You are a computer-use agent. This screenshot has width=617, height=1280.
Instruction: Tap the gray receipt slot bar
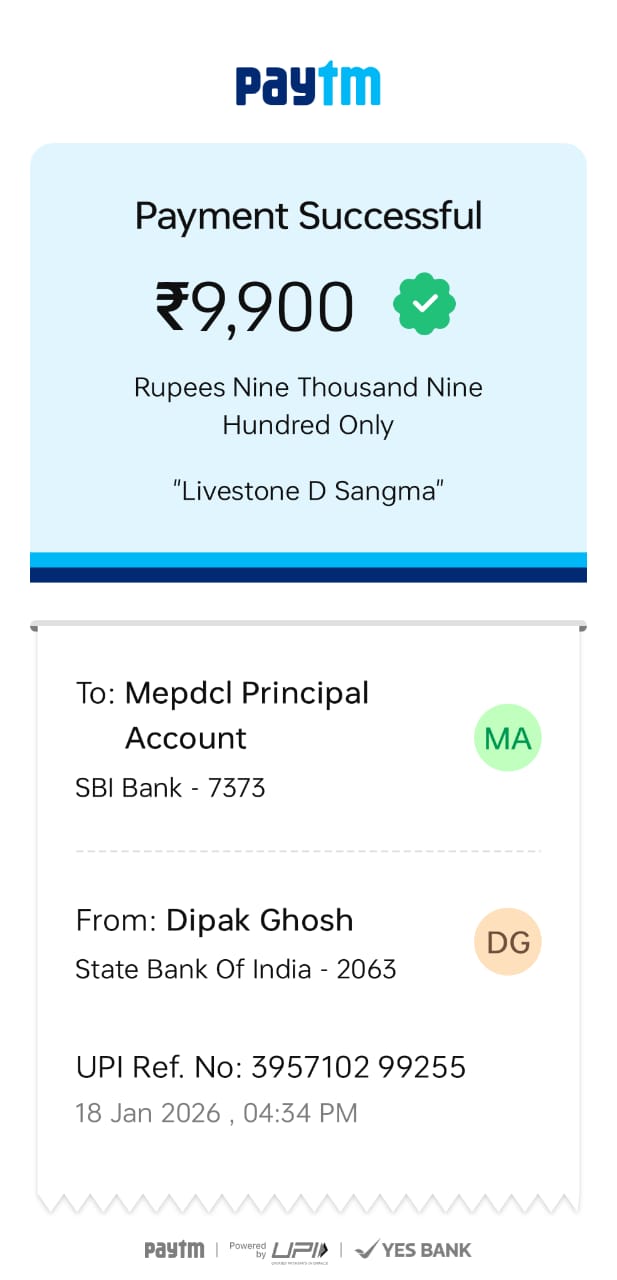point(308,626)
